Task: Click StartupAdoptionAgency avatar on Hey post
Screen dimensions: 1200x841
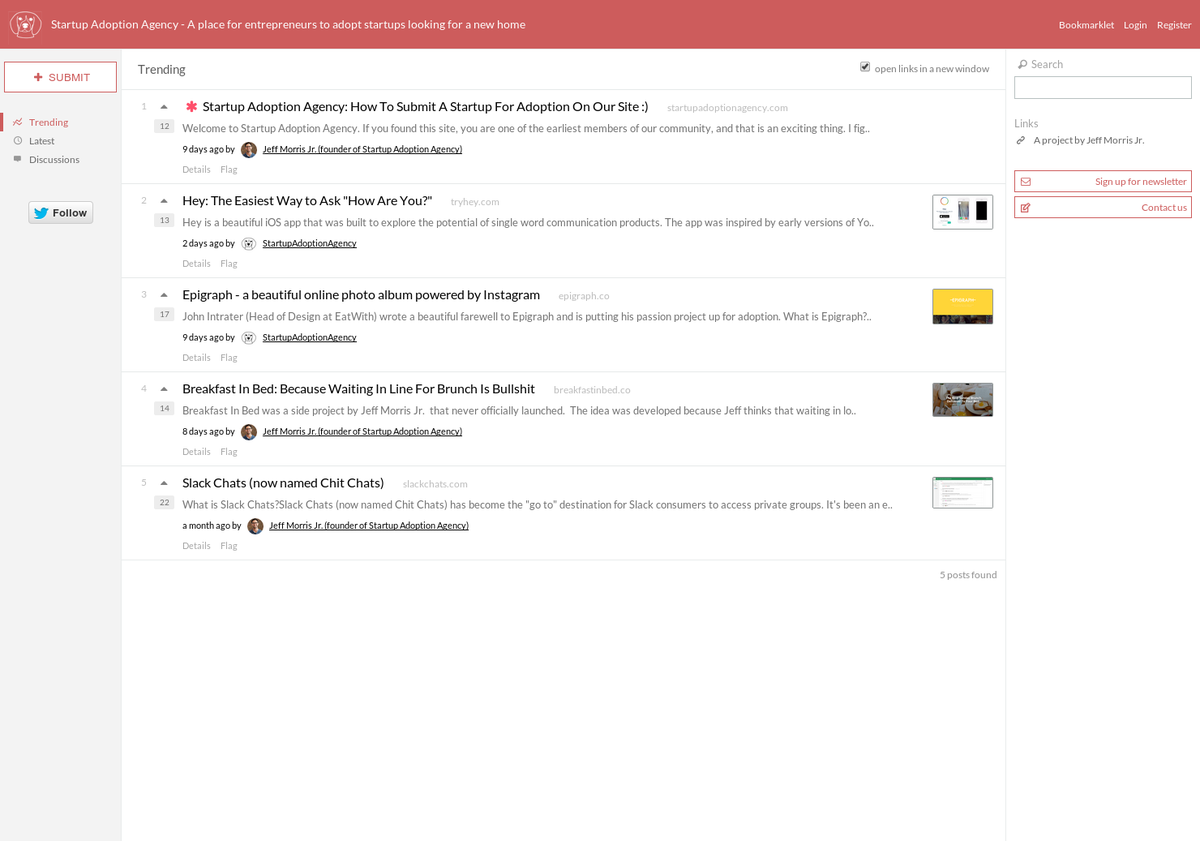Action: pyautogui.click(x=249, y=243)
